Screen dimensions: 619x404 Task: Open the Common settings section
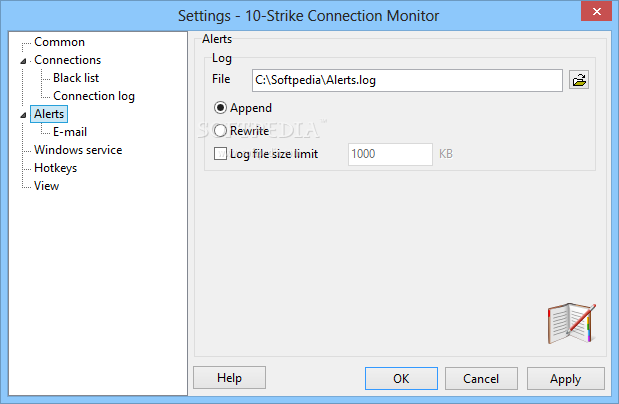click(59, 42)
